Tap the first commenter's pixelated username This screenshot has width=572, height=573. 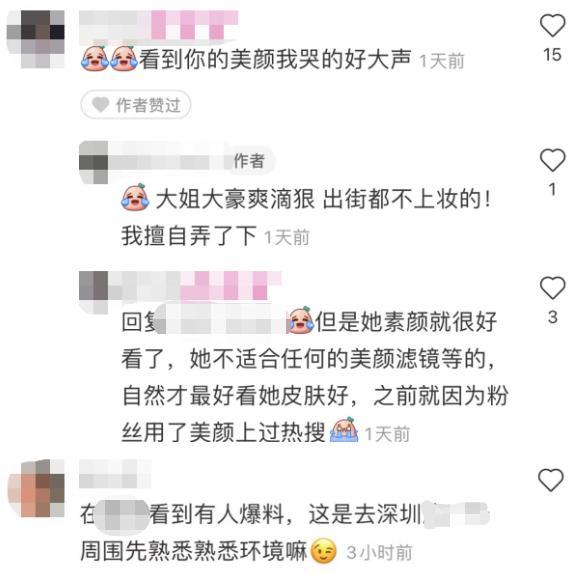159,25
